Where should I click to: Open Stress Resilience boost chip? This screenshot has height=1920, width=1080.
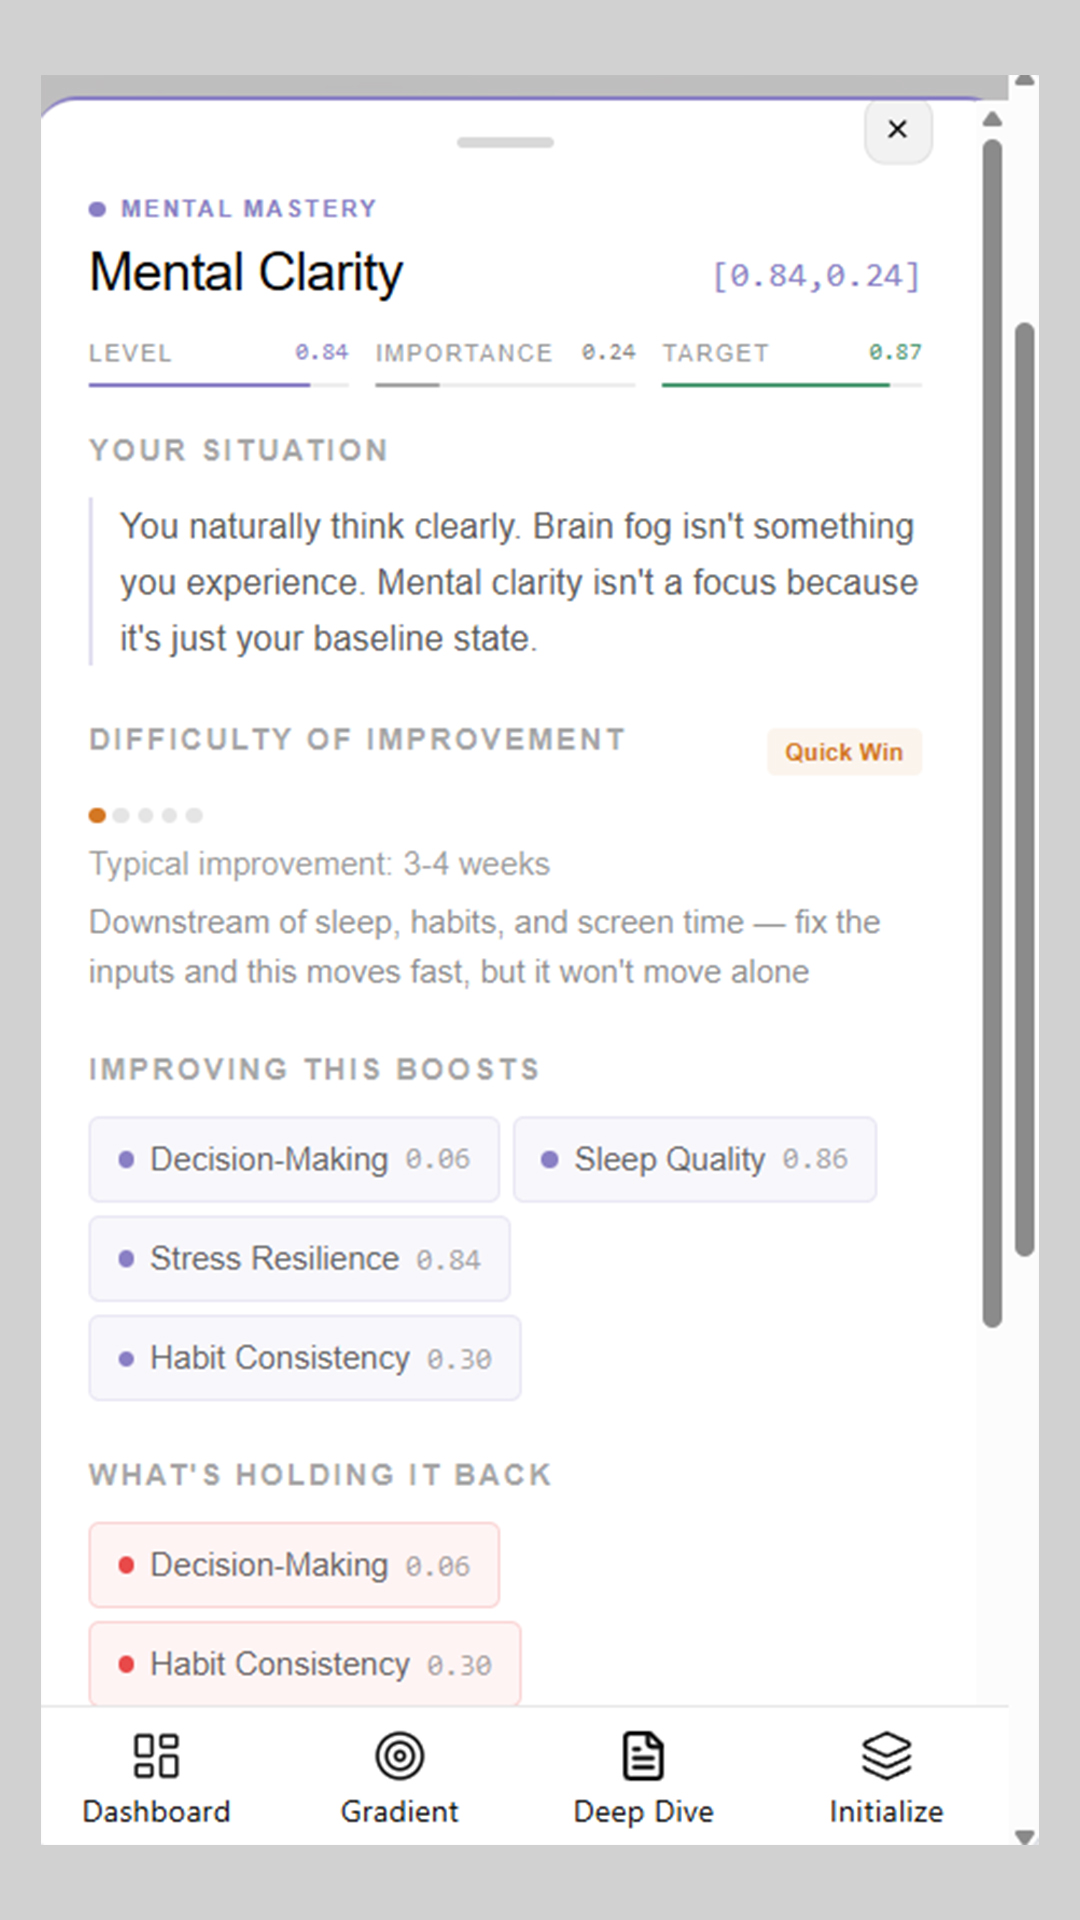click(x=299, y=1258)
